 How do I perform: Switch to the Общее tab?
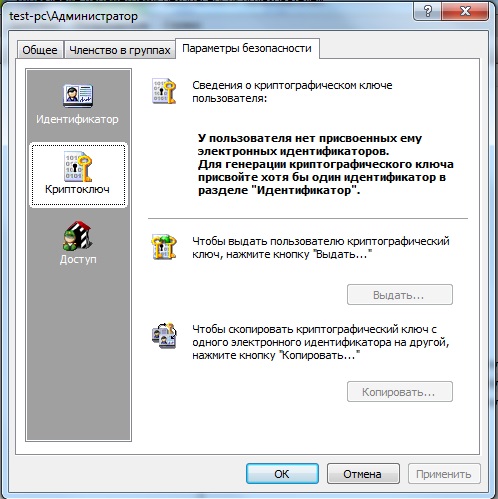pos(40,50)
